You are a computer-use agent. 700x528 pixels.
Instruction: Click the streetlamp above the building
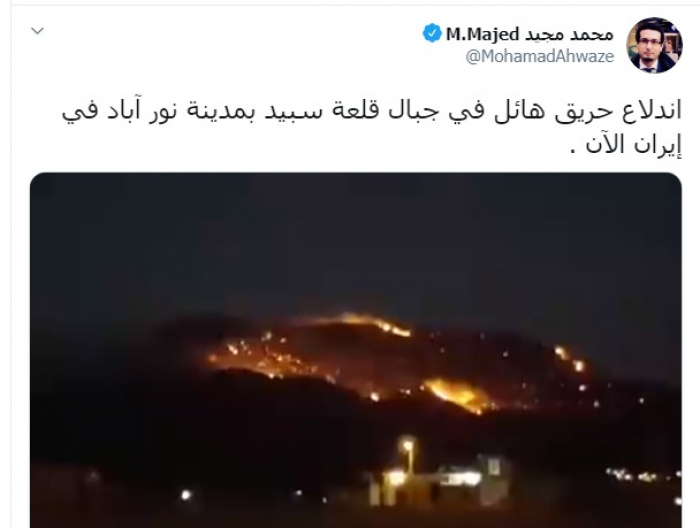(407, 446)
